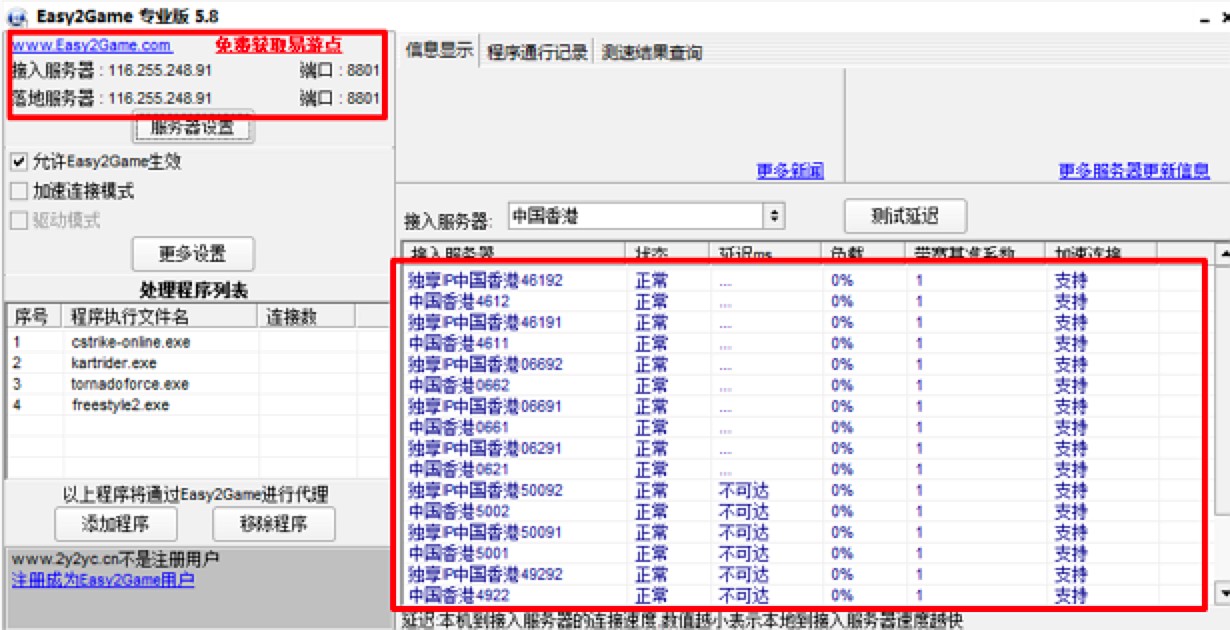Enable the 允许Easy2Game生效 checkbox
Image resolution: width=1230 pixels, height=630 pixels.
(18, 162)
